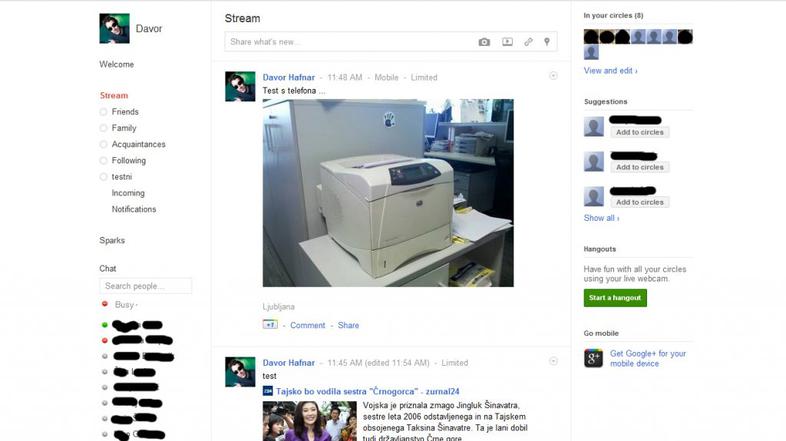Click the Chat heading
Screen dimensions: 786x441
(x=108, y=269)
